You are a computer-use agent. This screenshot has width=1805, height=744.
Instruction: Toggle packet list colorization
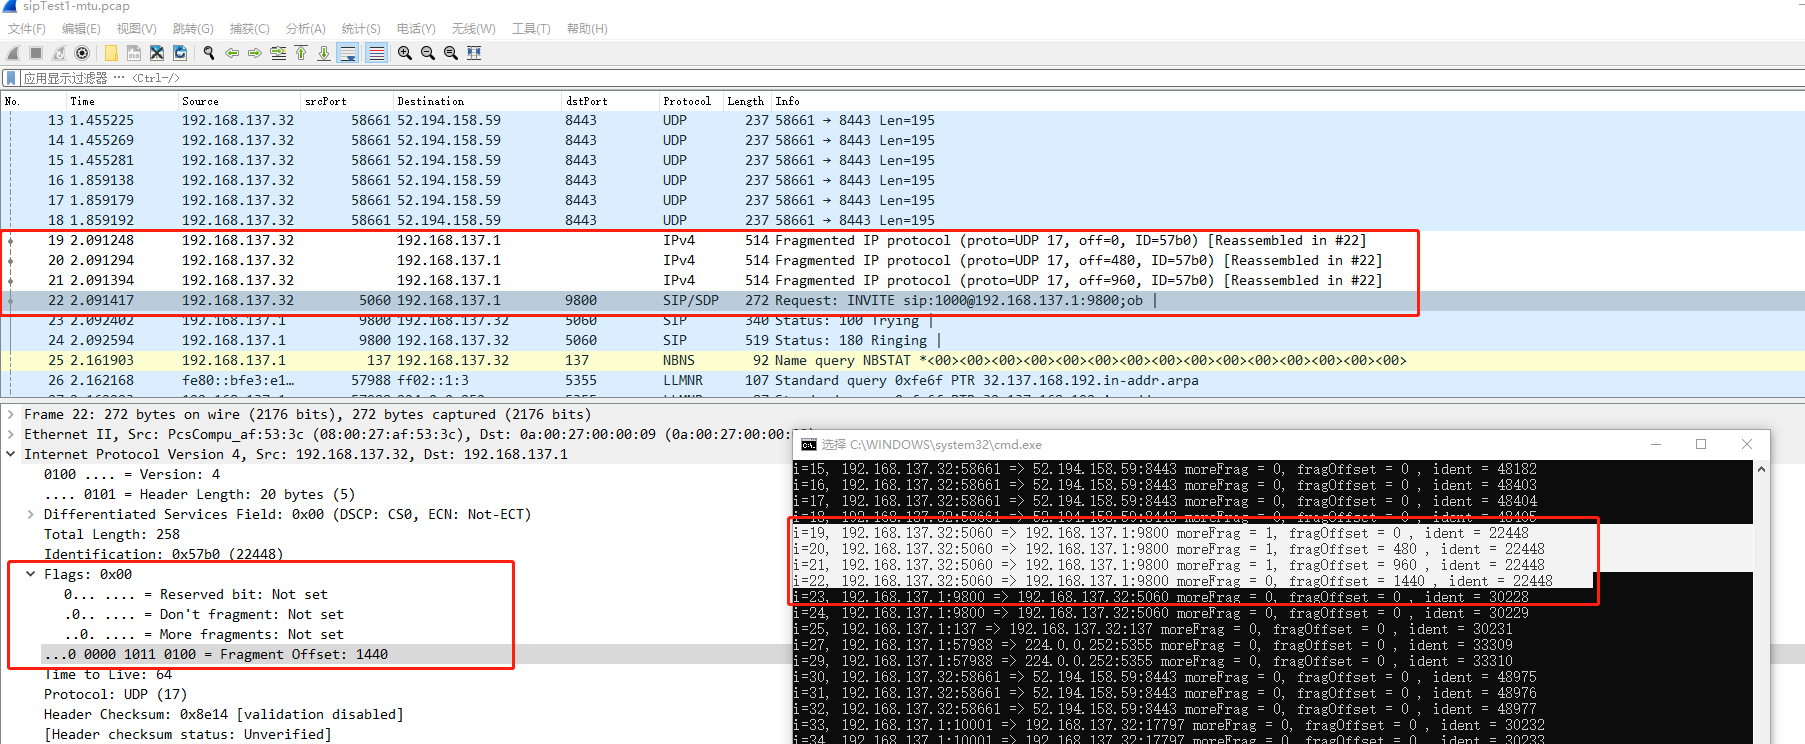[376, 53]
